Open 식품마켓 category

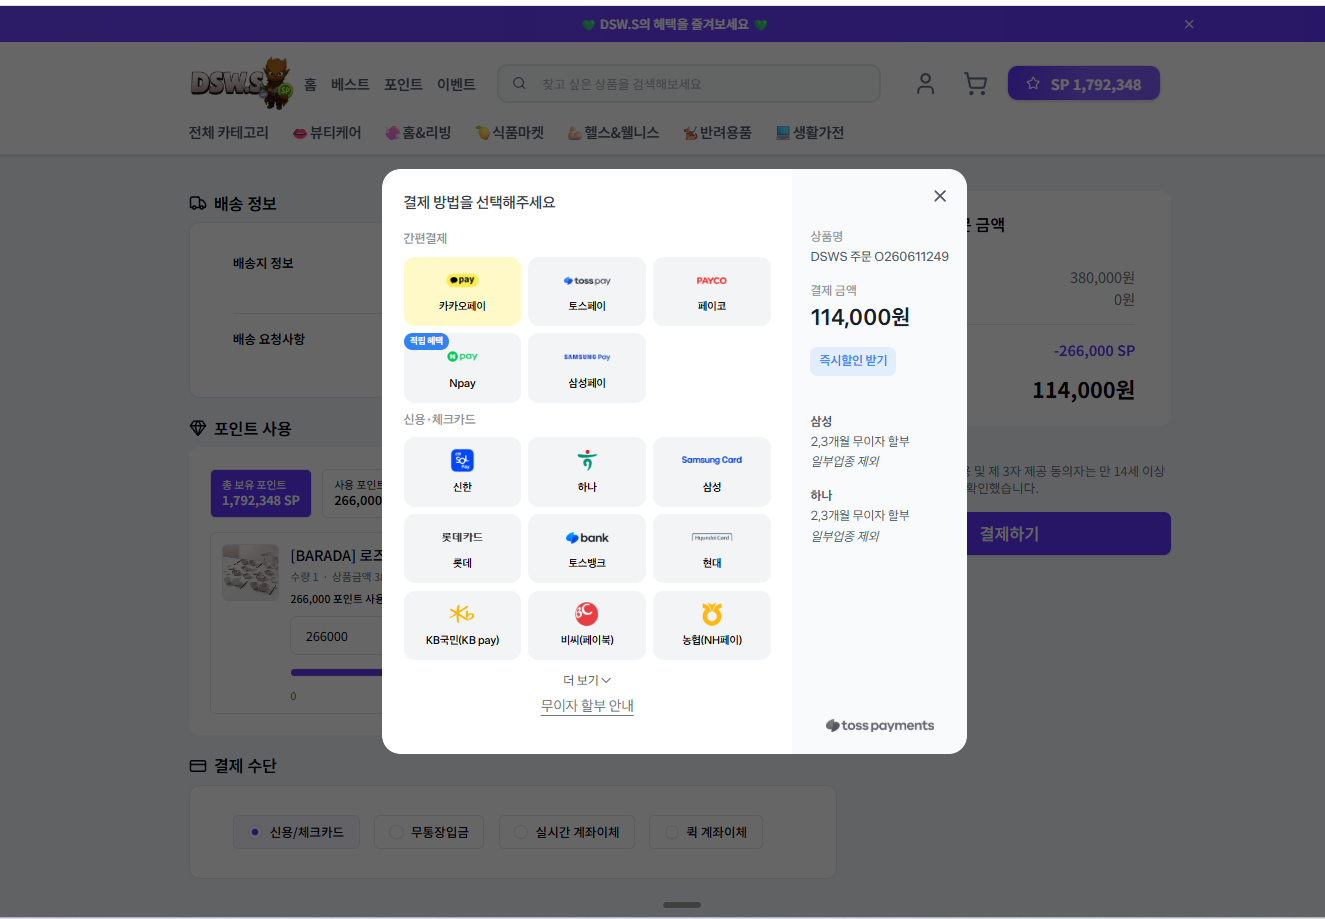[509, 132]
